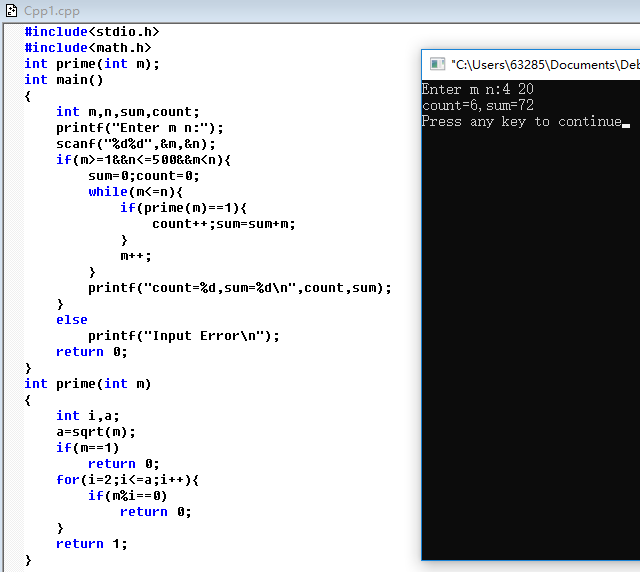
Task: Click the #include<stdio.h> line
Action: tap(92, 31)
